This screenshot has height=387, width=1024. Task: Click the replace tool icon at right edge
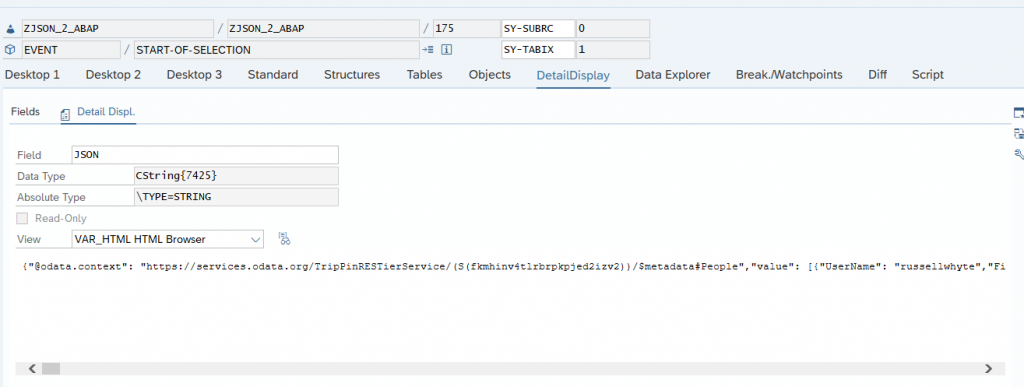coord(1018,133)
